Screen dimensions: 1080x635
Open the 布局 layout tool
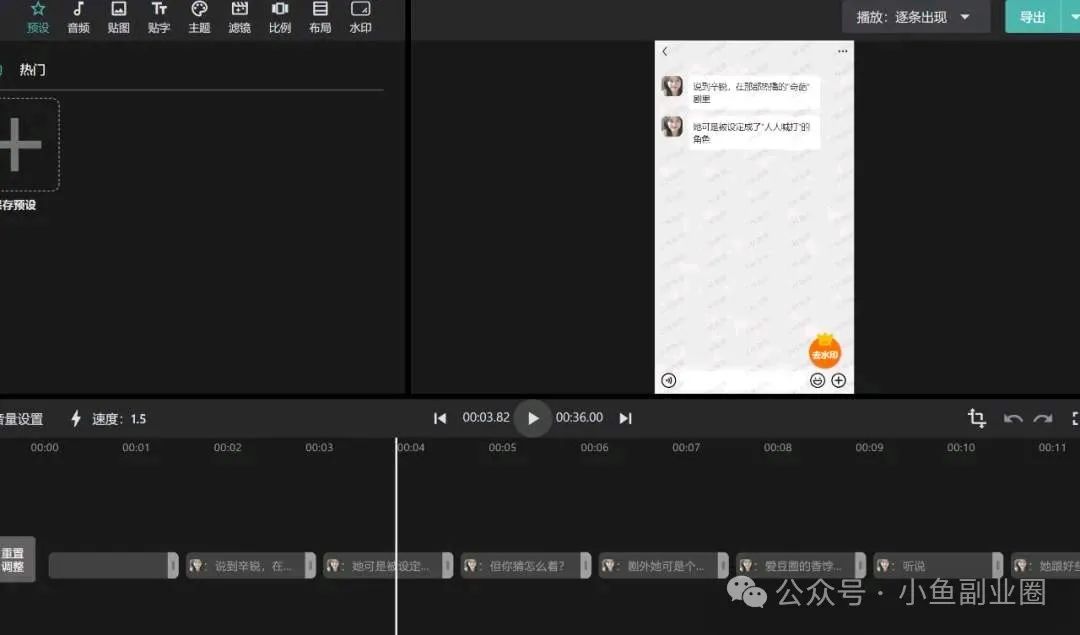(320, 17)
